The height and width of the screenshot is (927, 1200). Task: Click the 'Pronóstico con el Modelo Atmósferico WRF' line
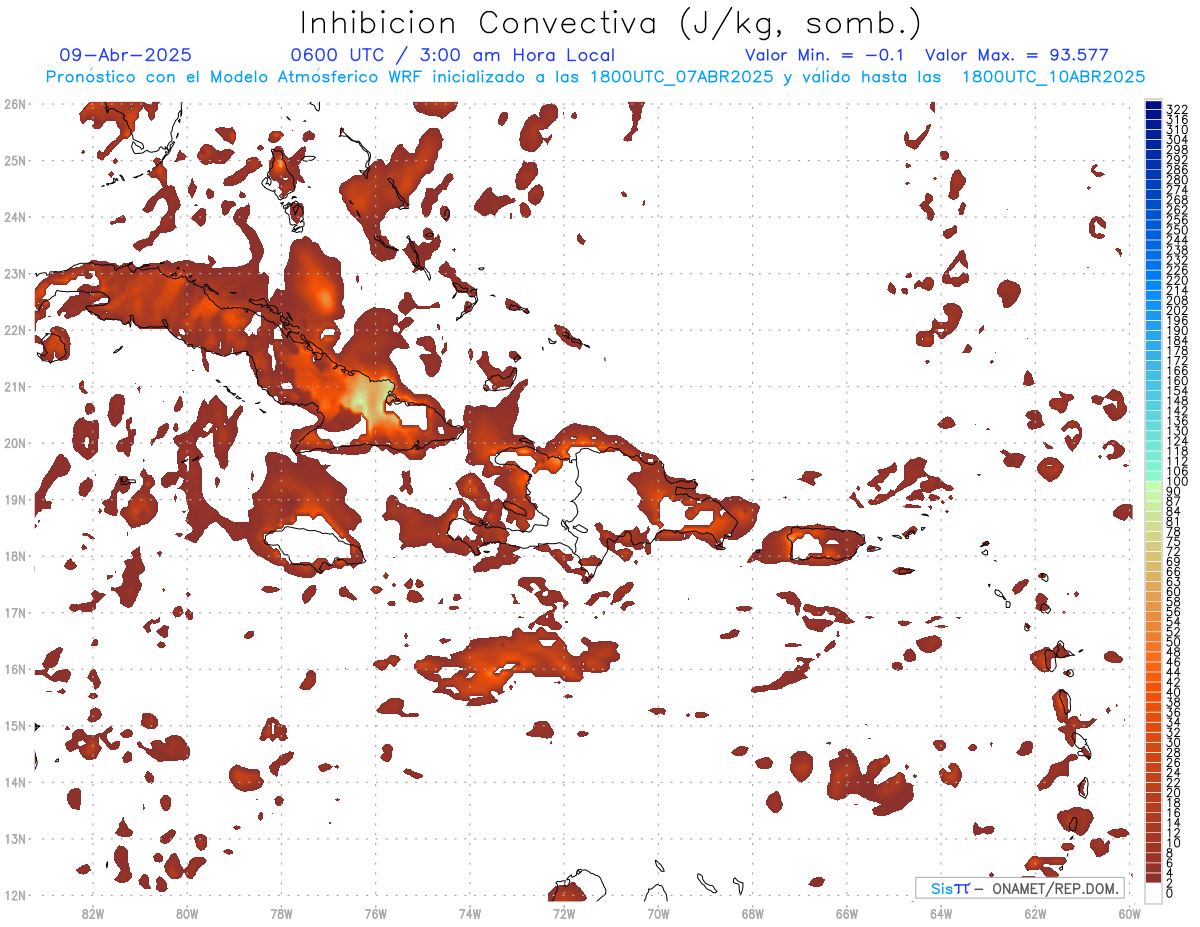pos(595,77)
